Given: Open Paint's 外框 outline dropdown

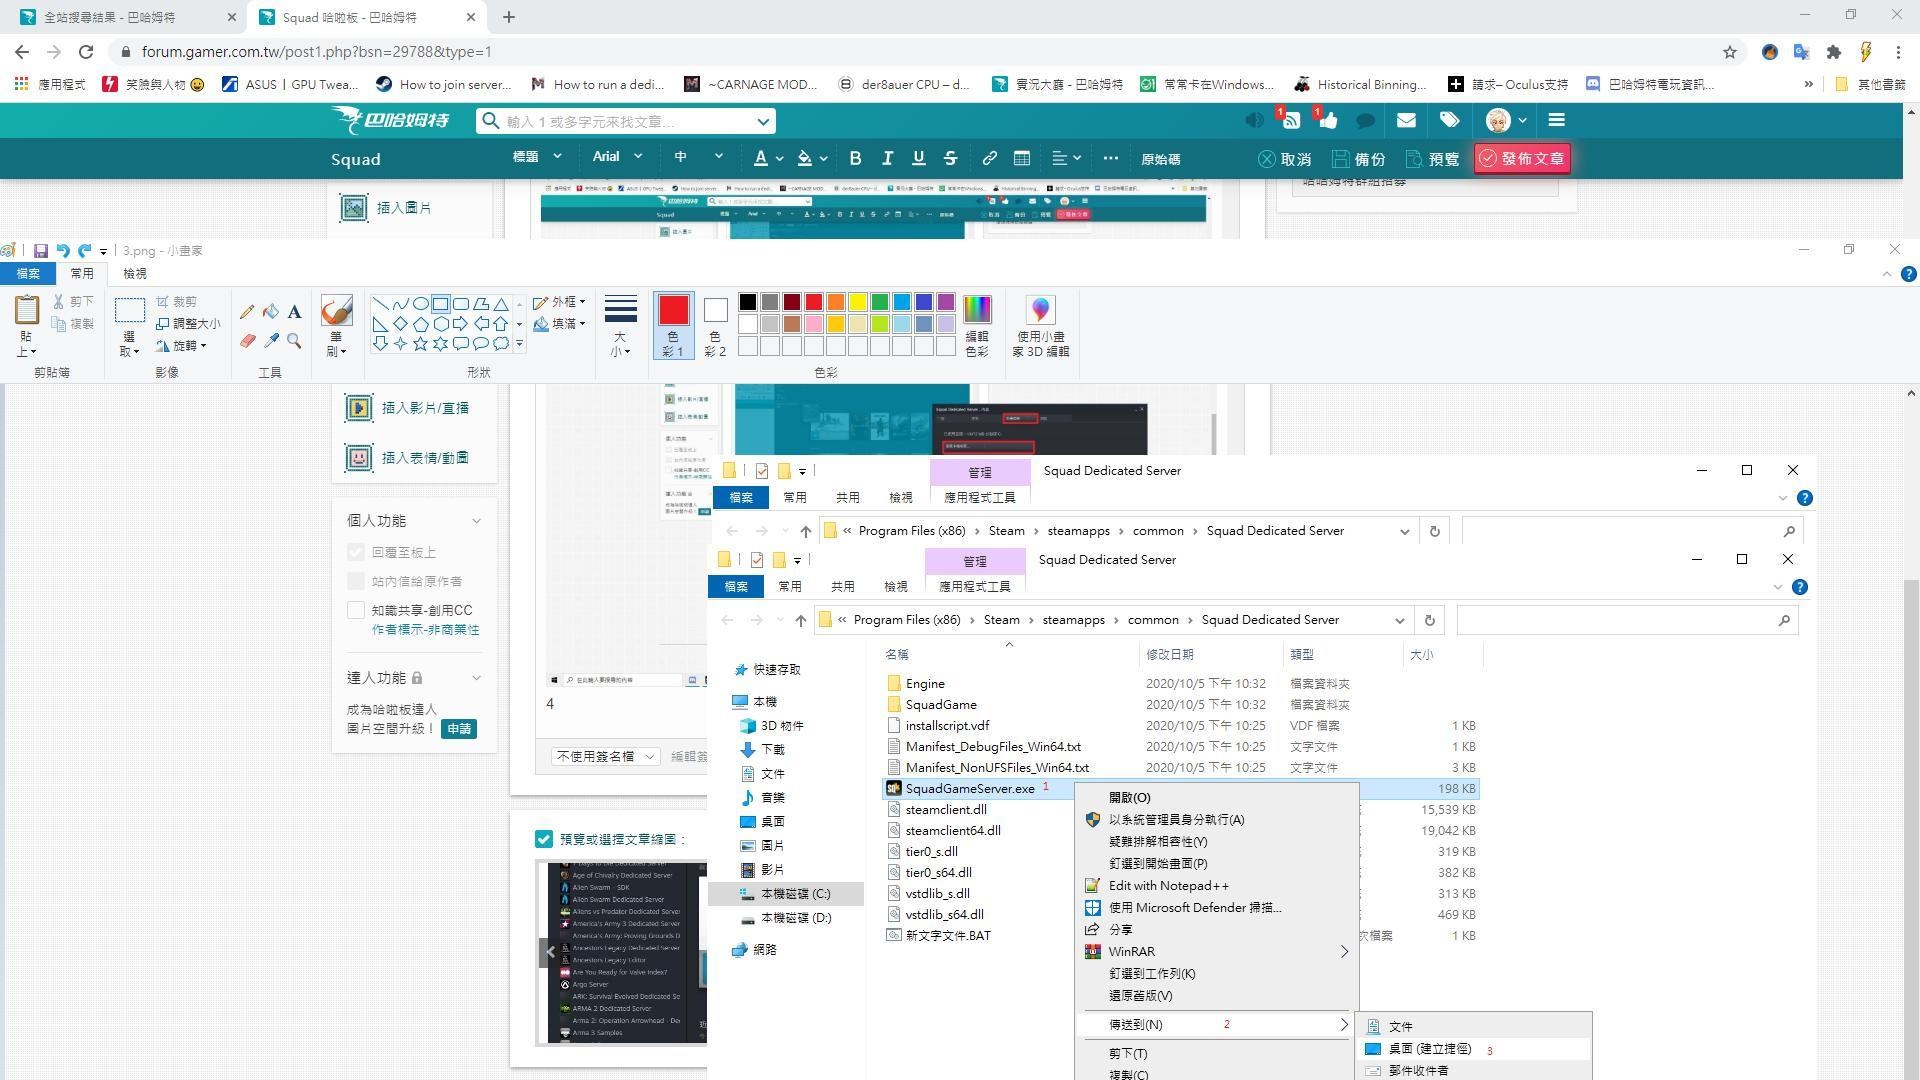Looking at the screenshot, I should [559, 301].
